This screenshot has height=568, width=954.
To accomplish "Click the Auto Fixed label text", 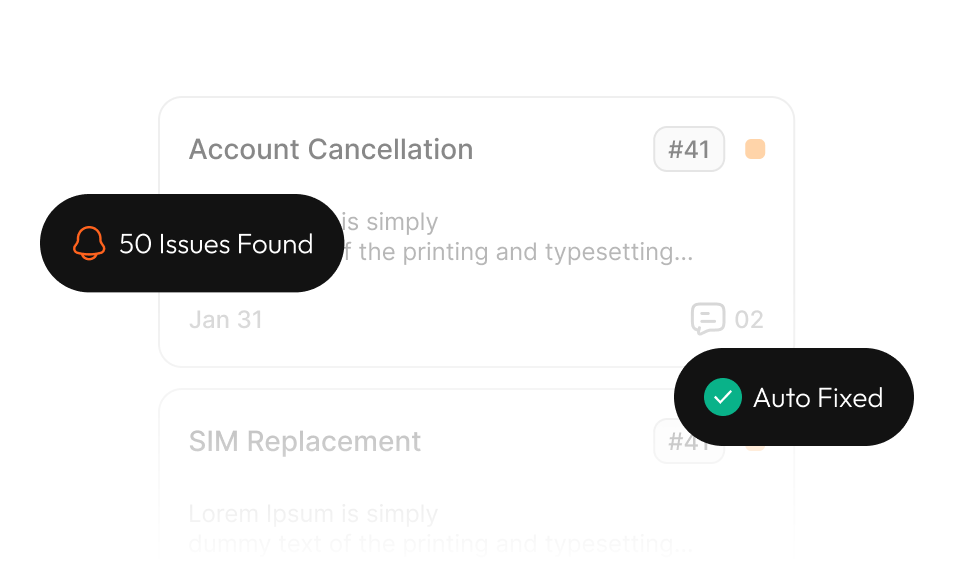I will point(817,398).
